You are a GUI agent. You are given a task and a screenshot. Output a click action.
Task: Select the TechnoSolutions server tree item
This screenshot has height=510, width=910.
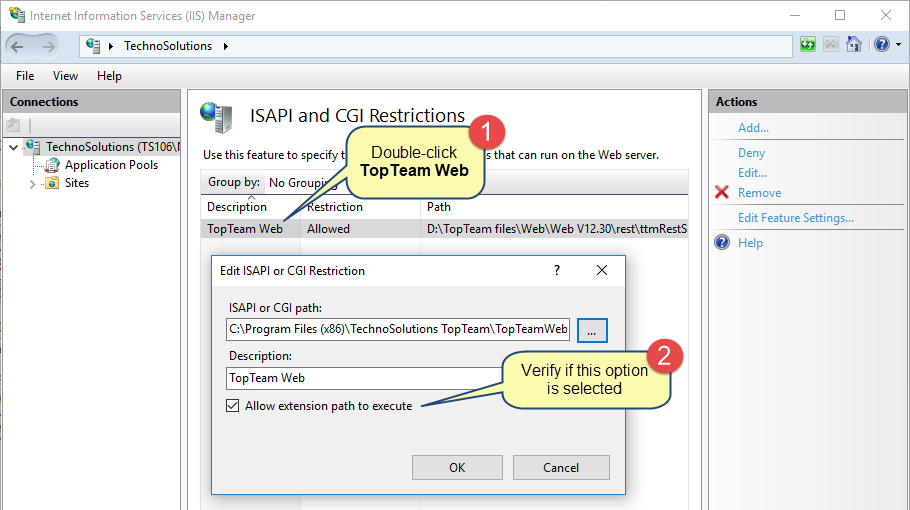[112, 147]
